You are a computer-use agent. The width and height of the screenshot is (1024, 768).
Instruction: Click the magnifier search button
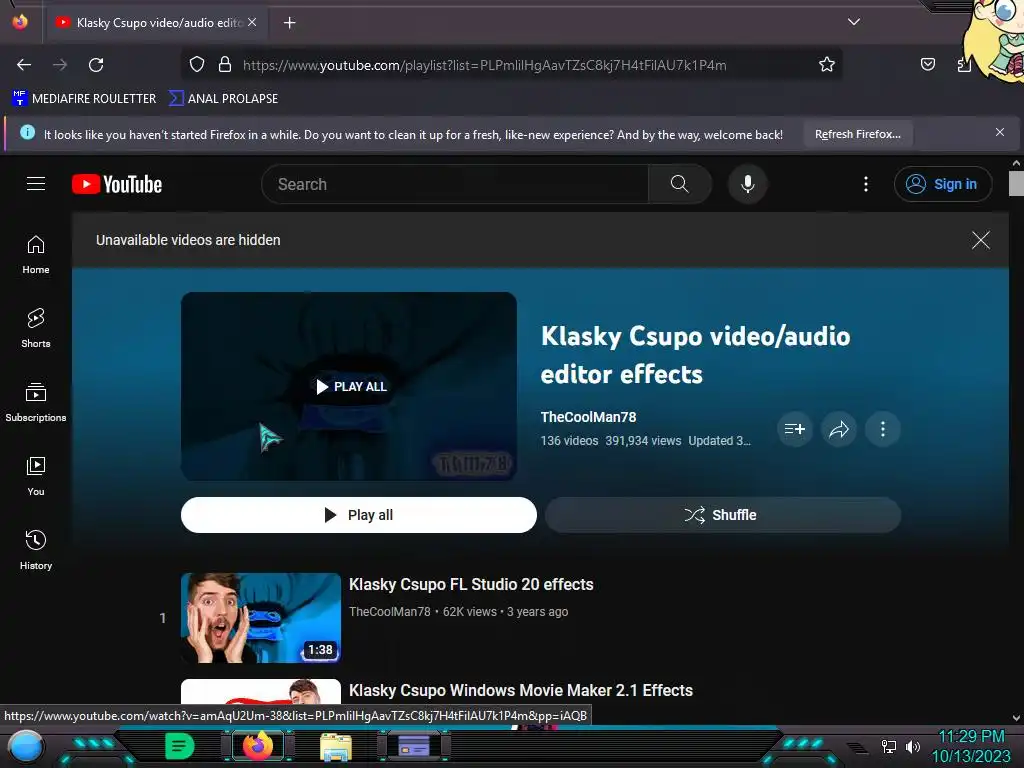coord(679,184)
